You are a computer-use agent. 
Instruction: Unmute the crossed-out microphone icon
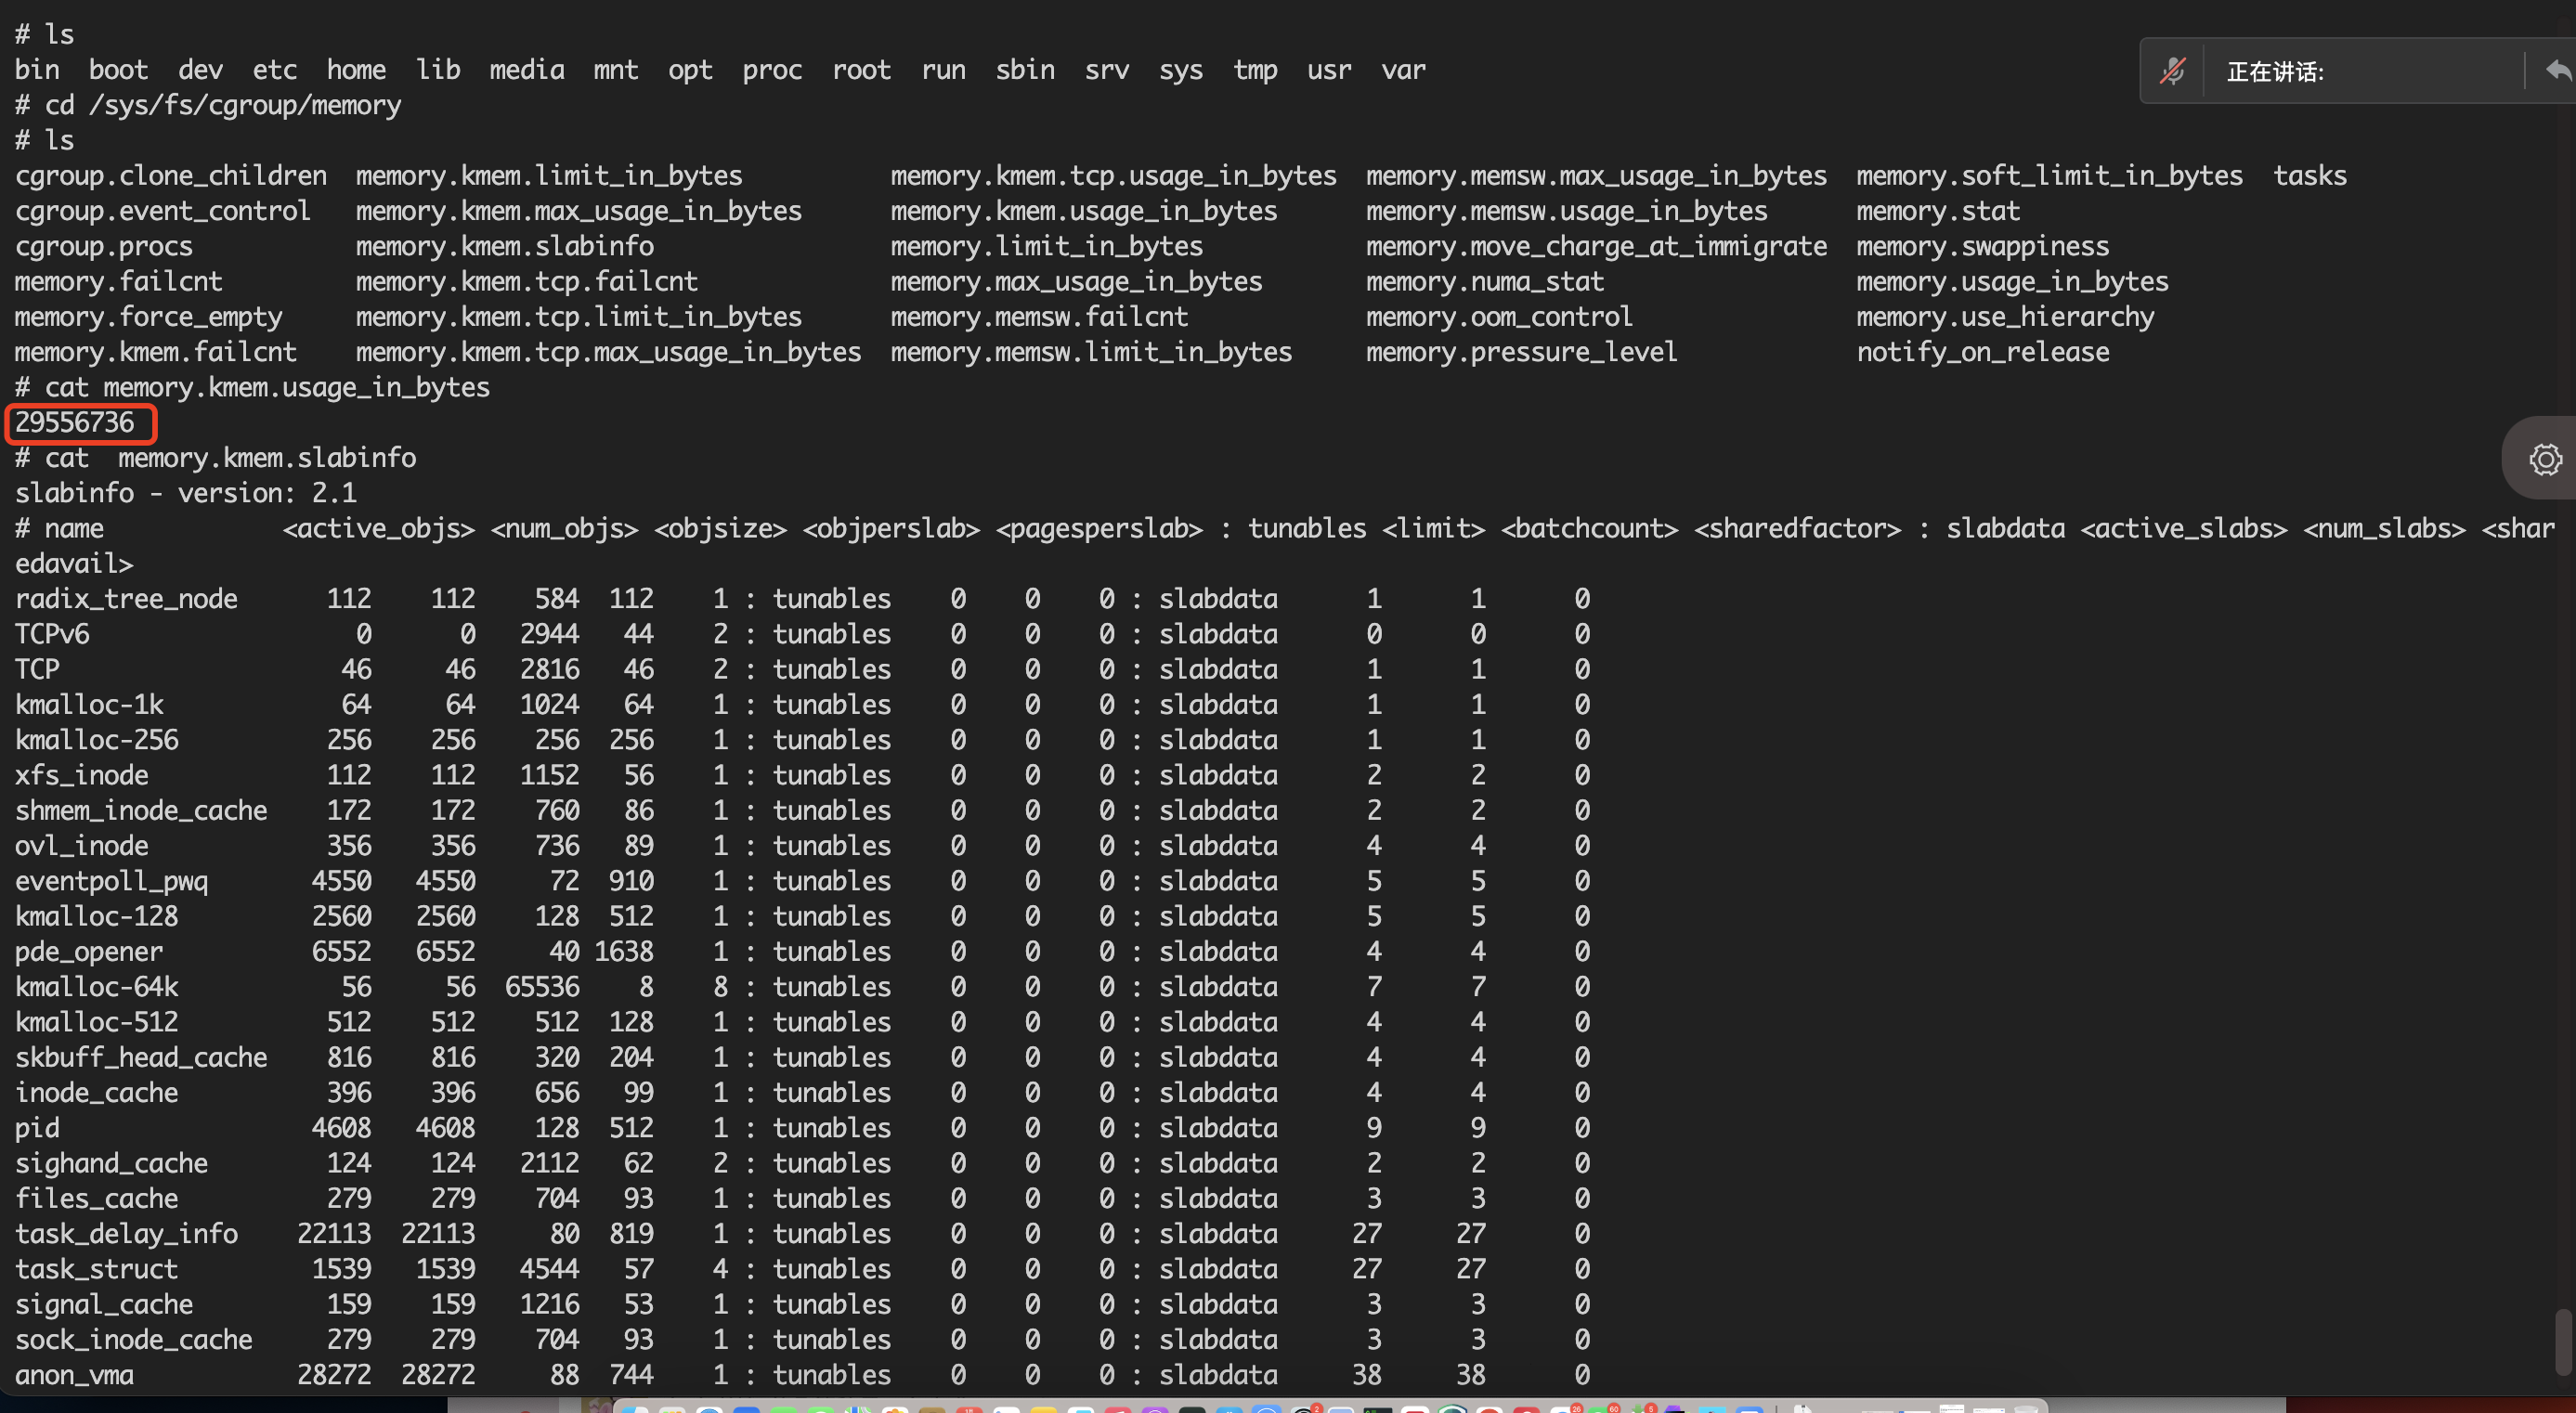[x=2172, y=71]
